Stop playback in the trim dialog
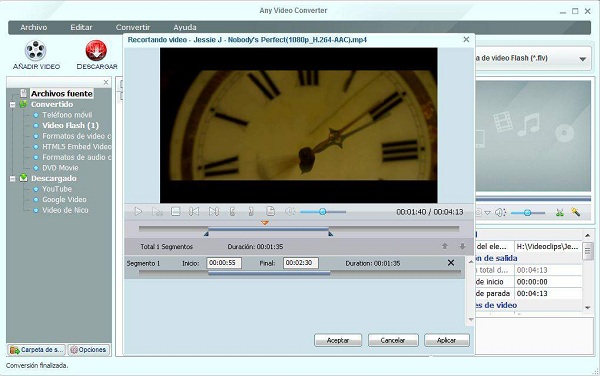The image size is (600, 376). 176,212
